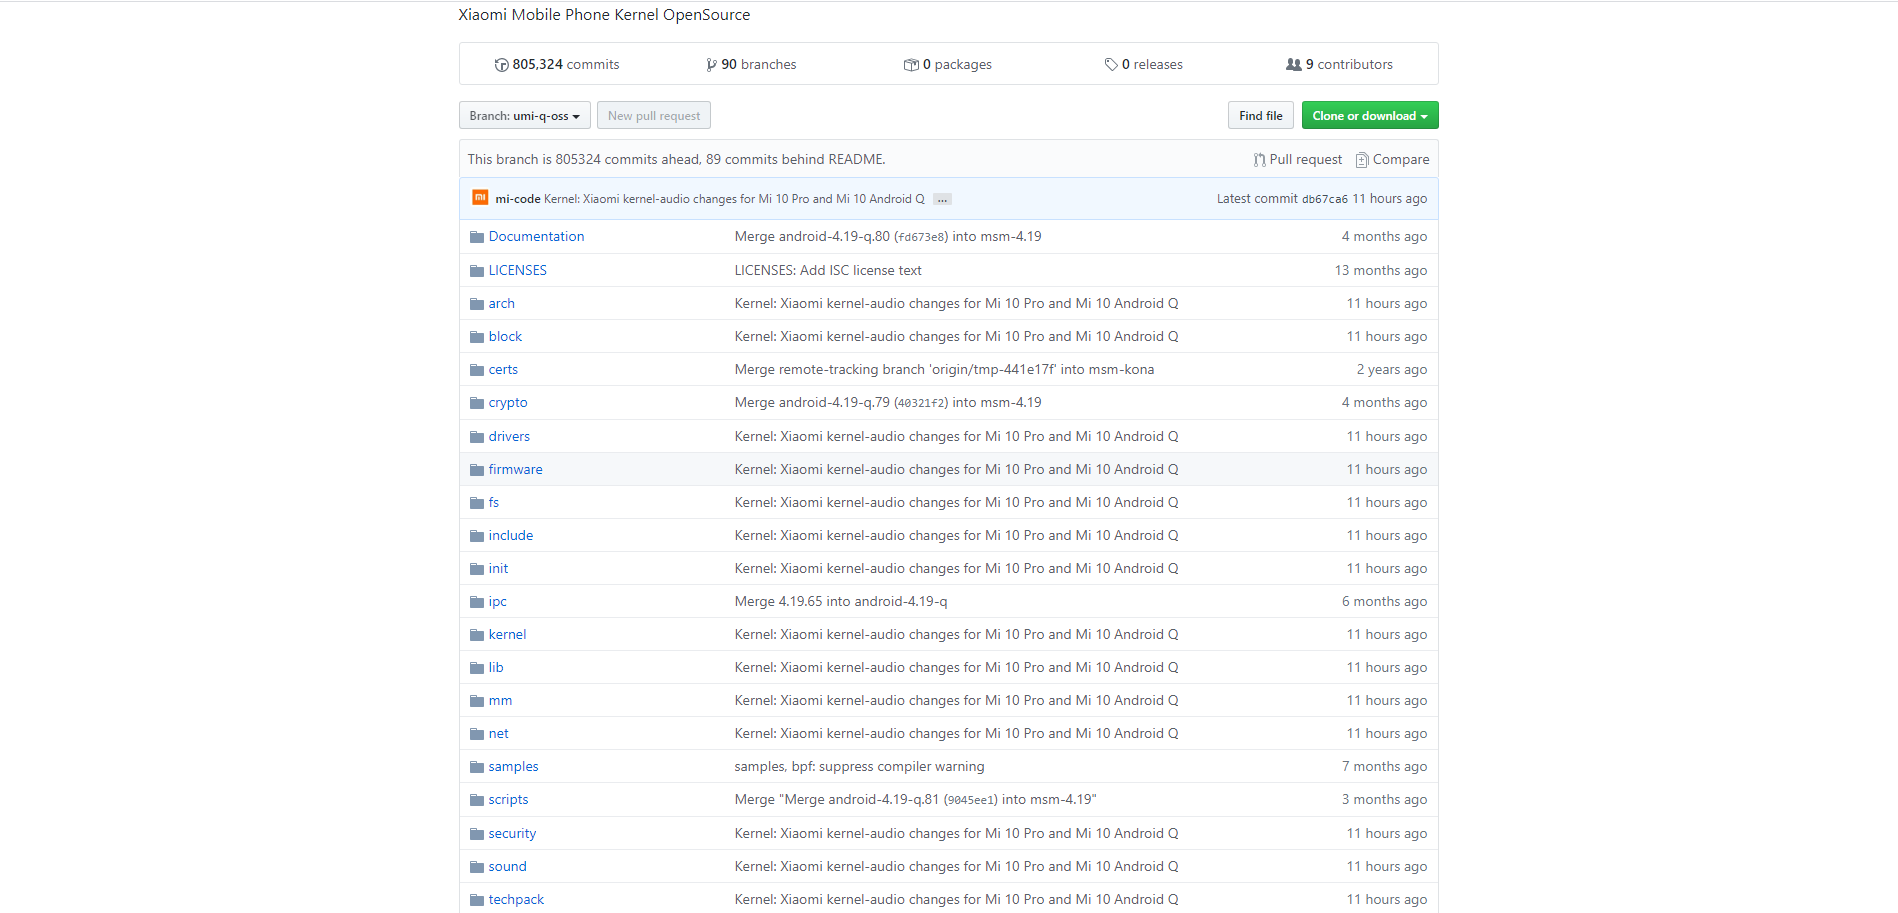
Task: Click the Find file button
Action: [1261, 116]
